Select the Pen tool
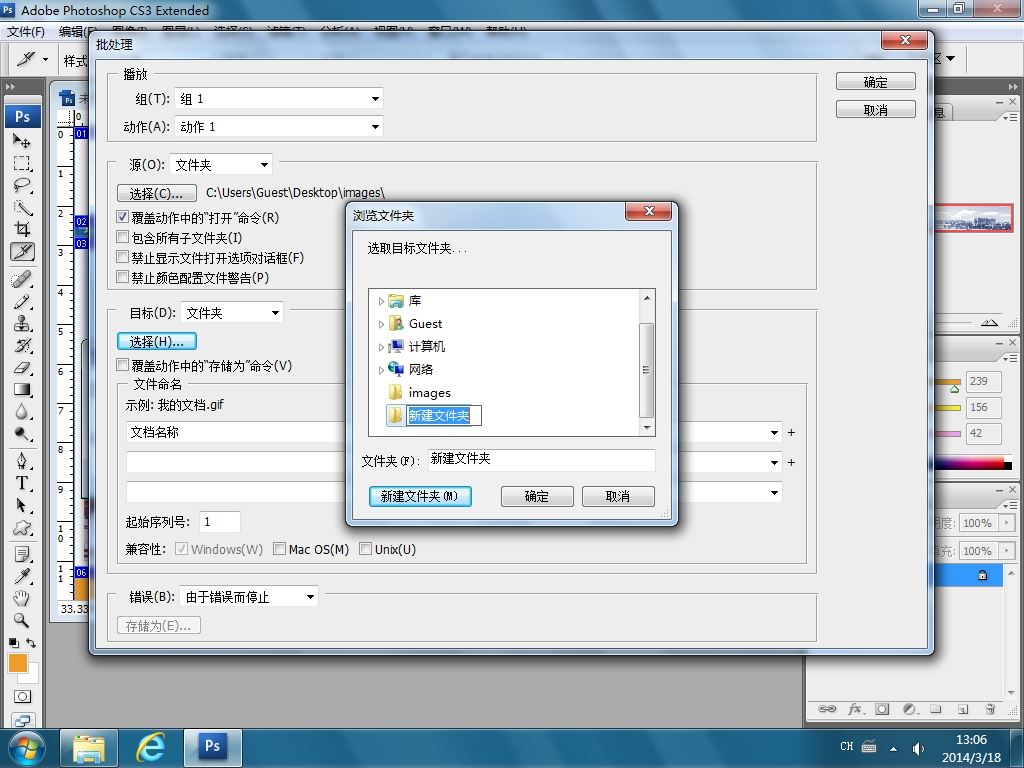The width and height of the screenshot is (1024, 768). click(22, 462)
